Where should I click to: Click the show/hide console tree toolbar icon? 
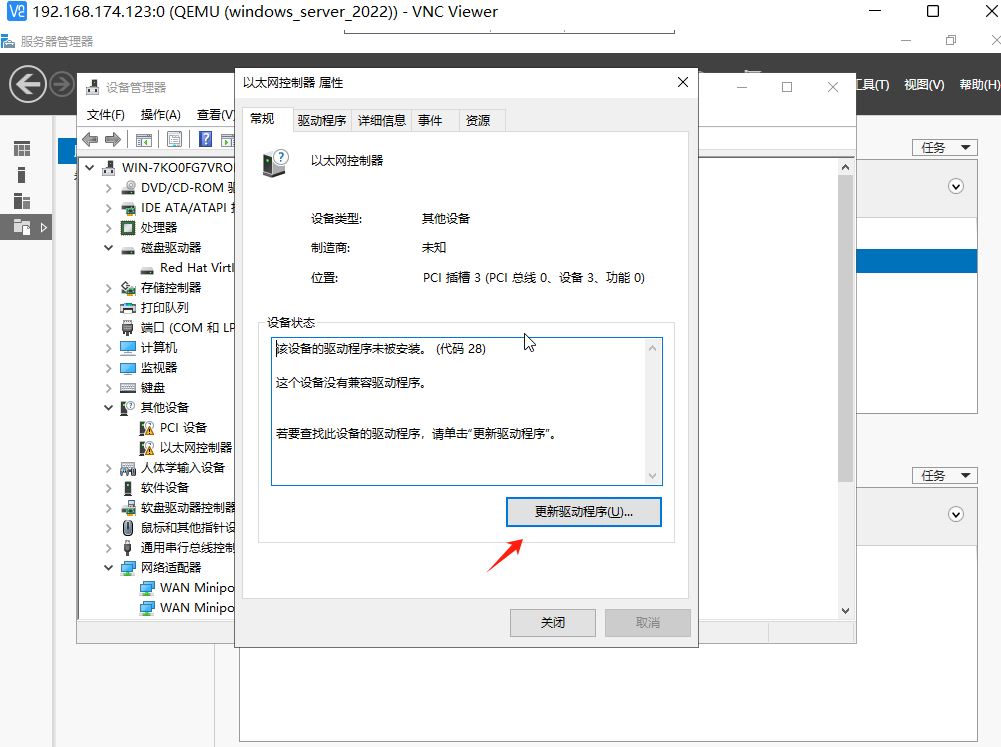(144, 139)
